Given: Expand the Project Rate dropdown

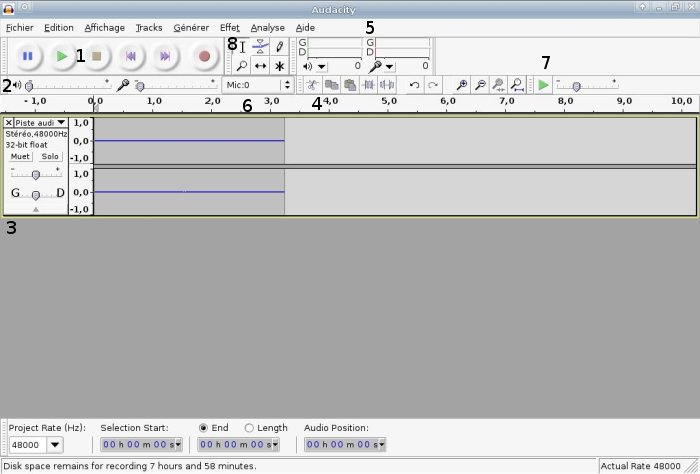Looking at the screenshot, I should [53, 445].
